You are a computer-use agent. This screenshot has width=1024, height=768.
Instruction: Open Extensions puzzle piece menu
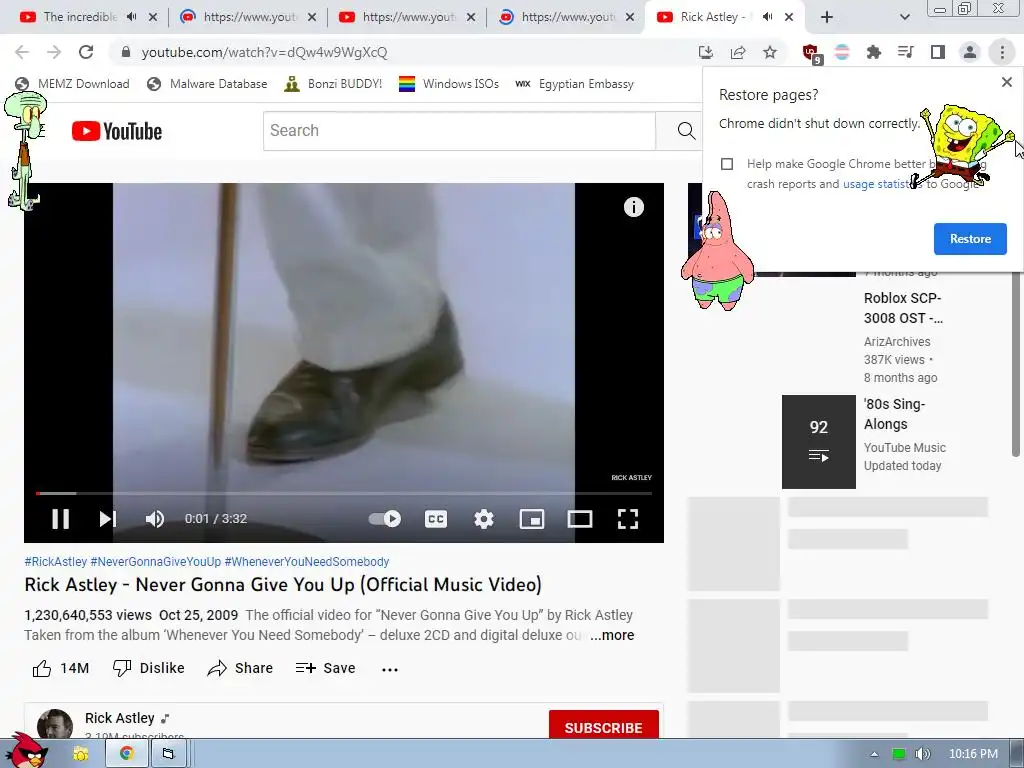point(874,52)
